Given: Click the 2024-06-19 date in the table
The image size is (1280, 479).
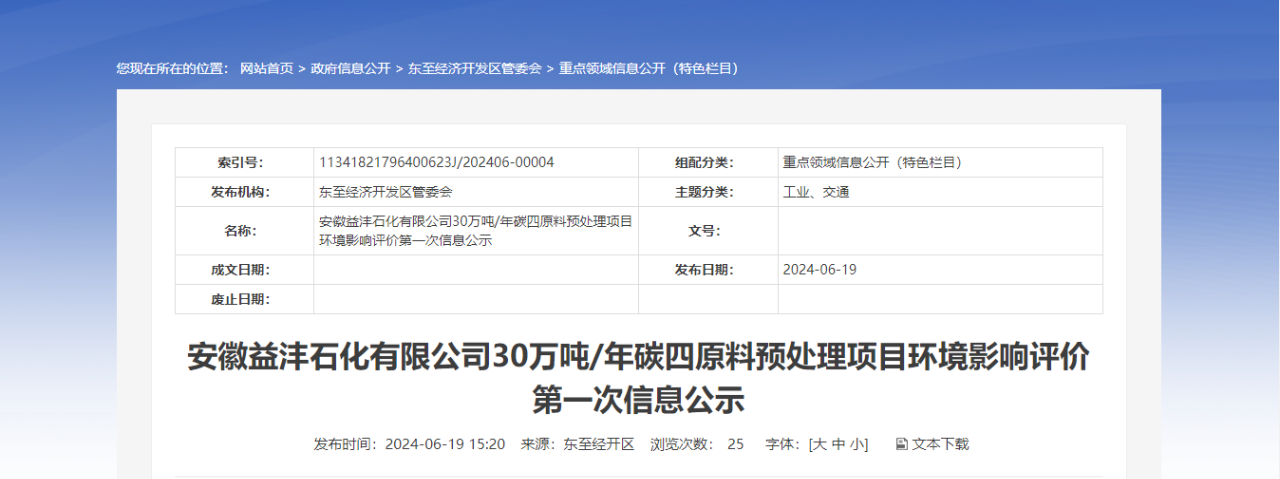Looking at the screenshot, I should pos(820,270).
